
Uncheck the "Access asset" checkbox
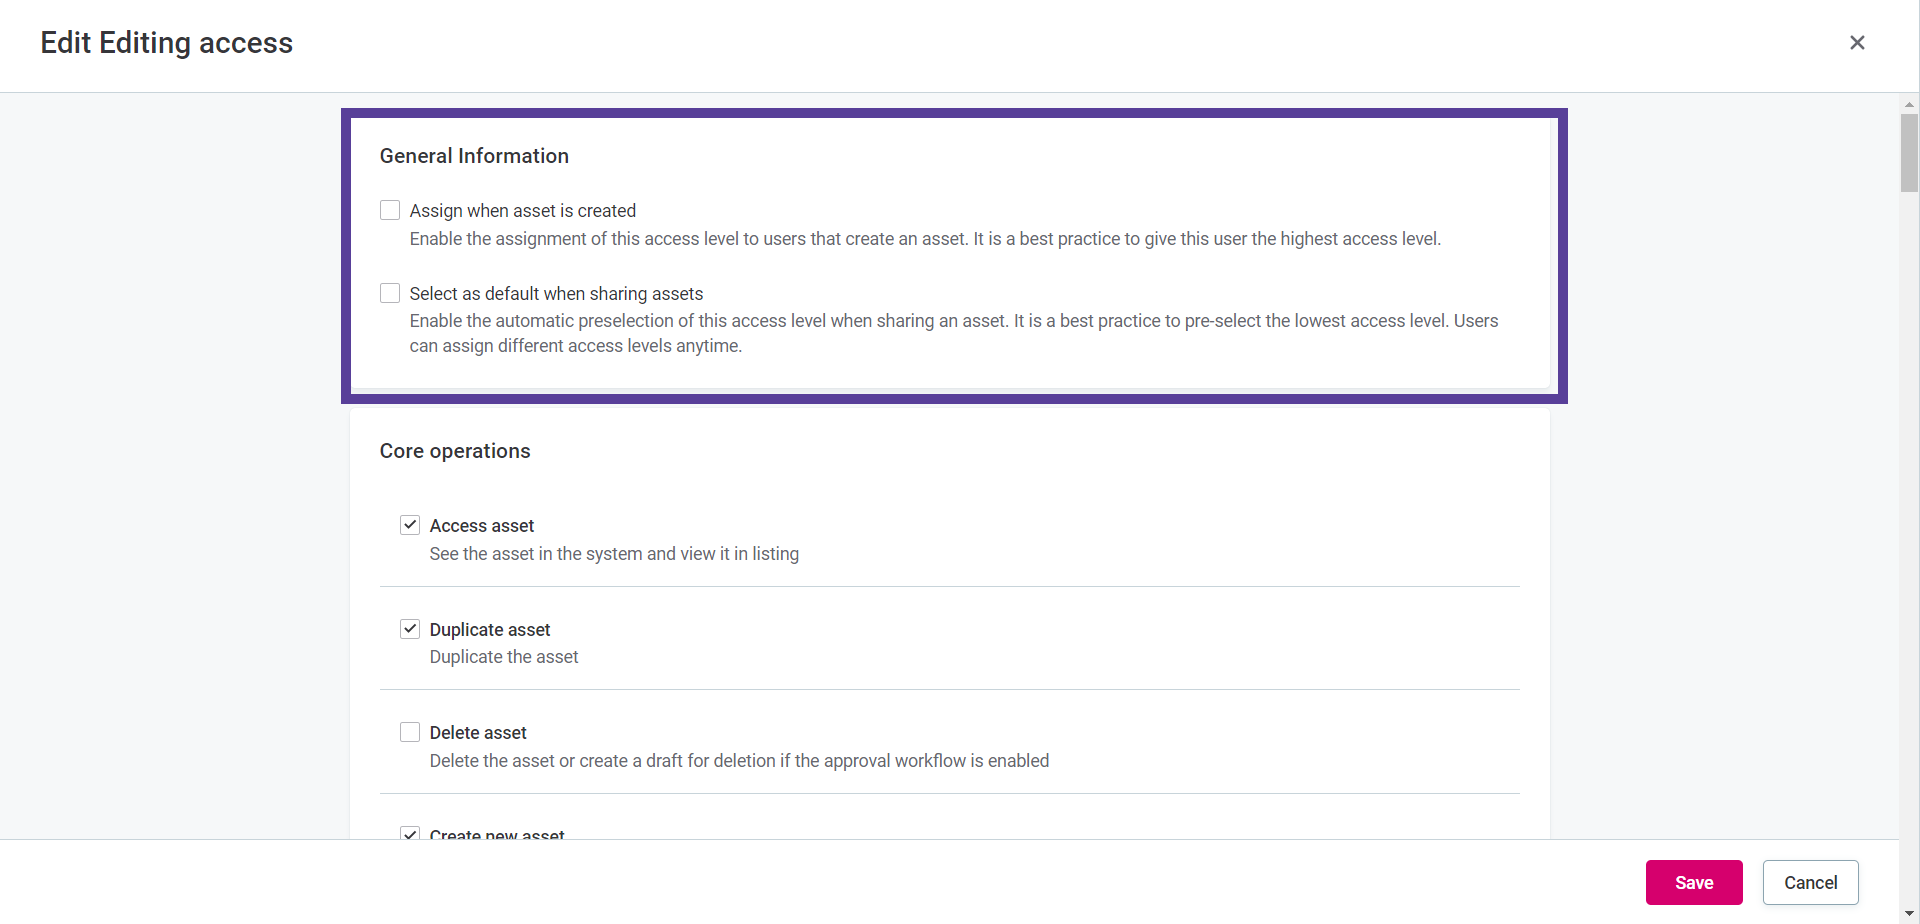410,524
